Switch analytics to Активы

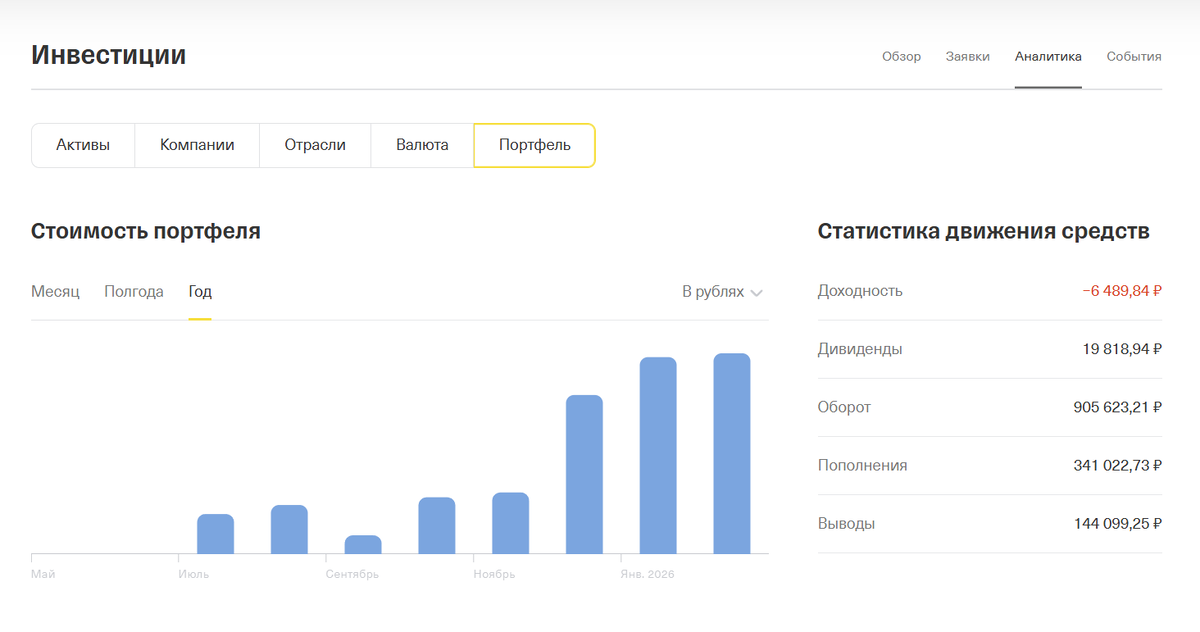[83, 145]
